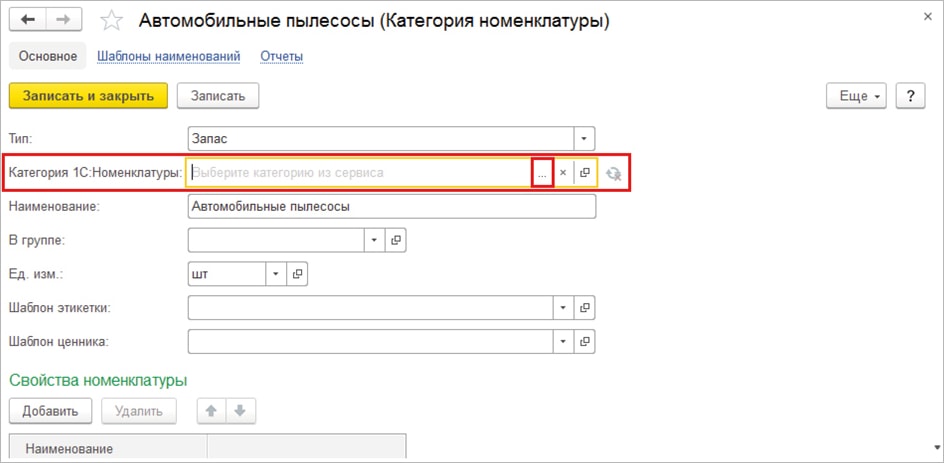Screen dimensions: 944x463
Task: Add form to favorites with star icon
Action: pyautogui.click(x=113, y=21)
